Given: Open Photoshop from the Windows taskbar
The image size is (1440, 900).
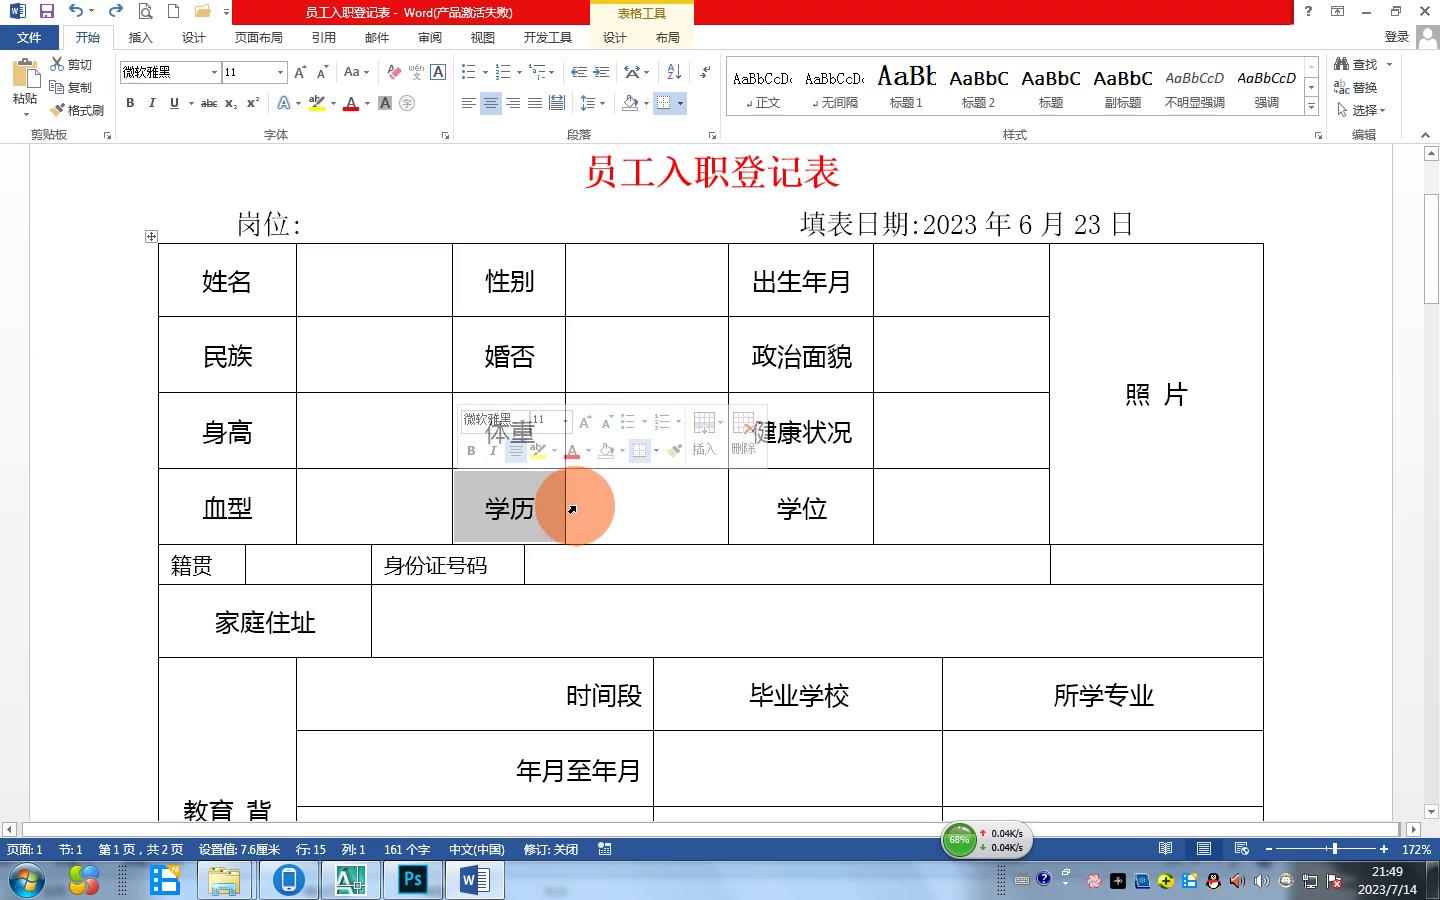Looking at the screenshot, I should point(413,880).
